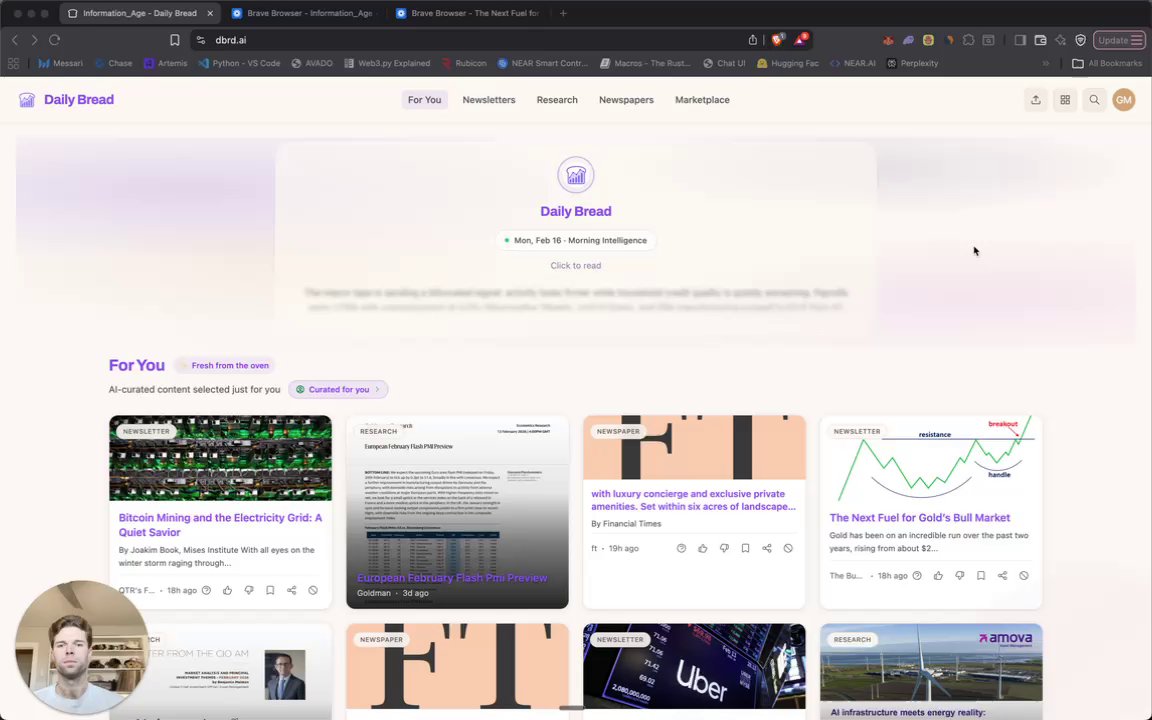1152x720 pixels.
Task: Click the info icon on Financial Times card
Action: pos(682,548)
